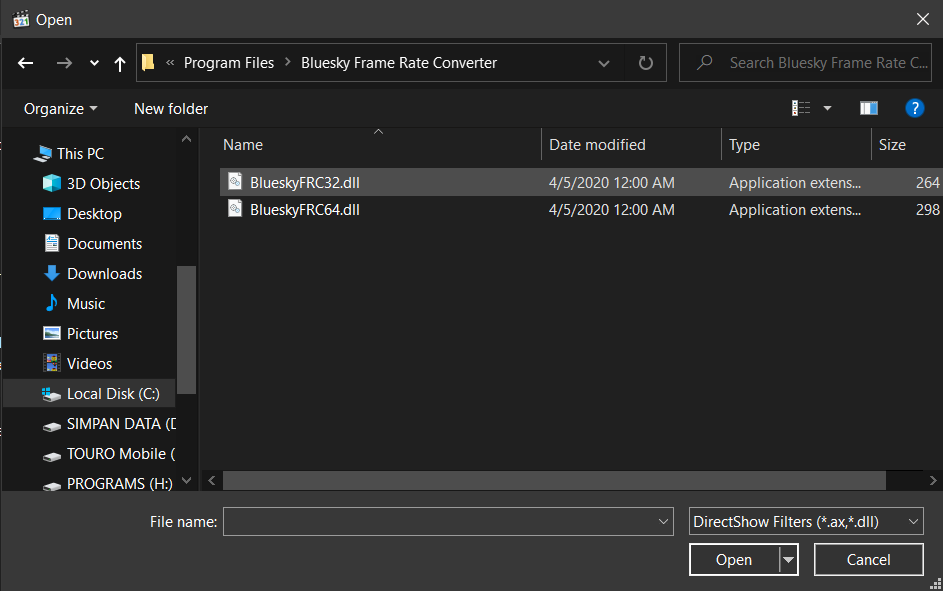Click the Open button
Image resolution: width=943 pixels, height=591 pixels.
pos(734,560)
